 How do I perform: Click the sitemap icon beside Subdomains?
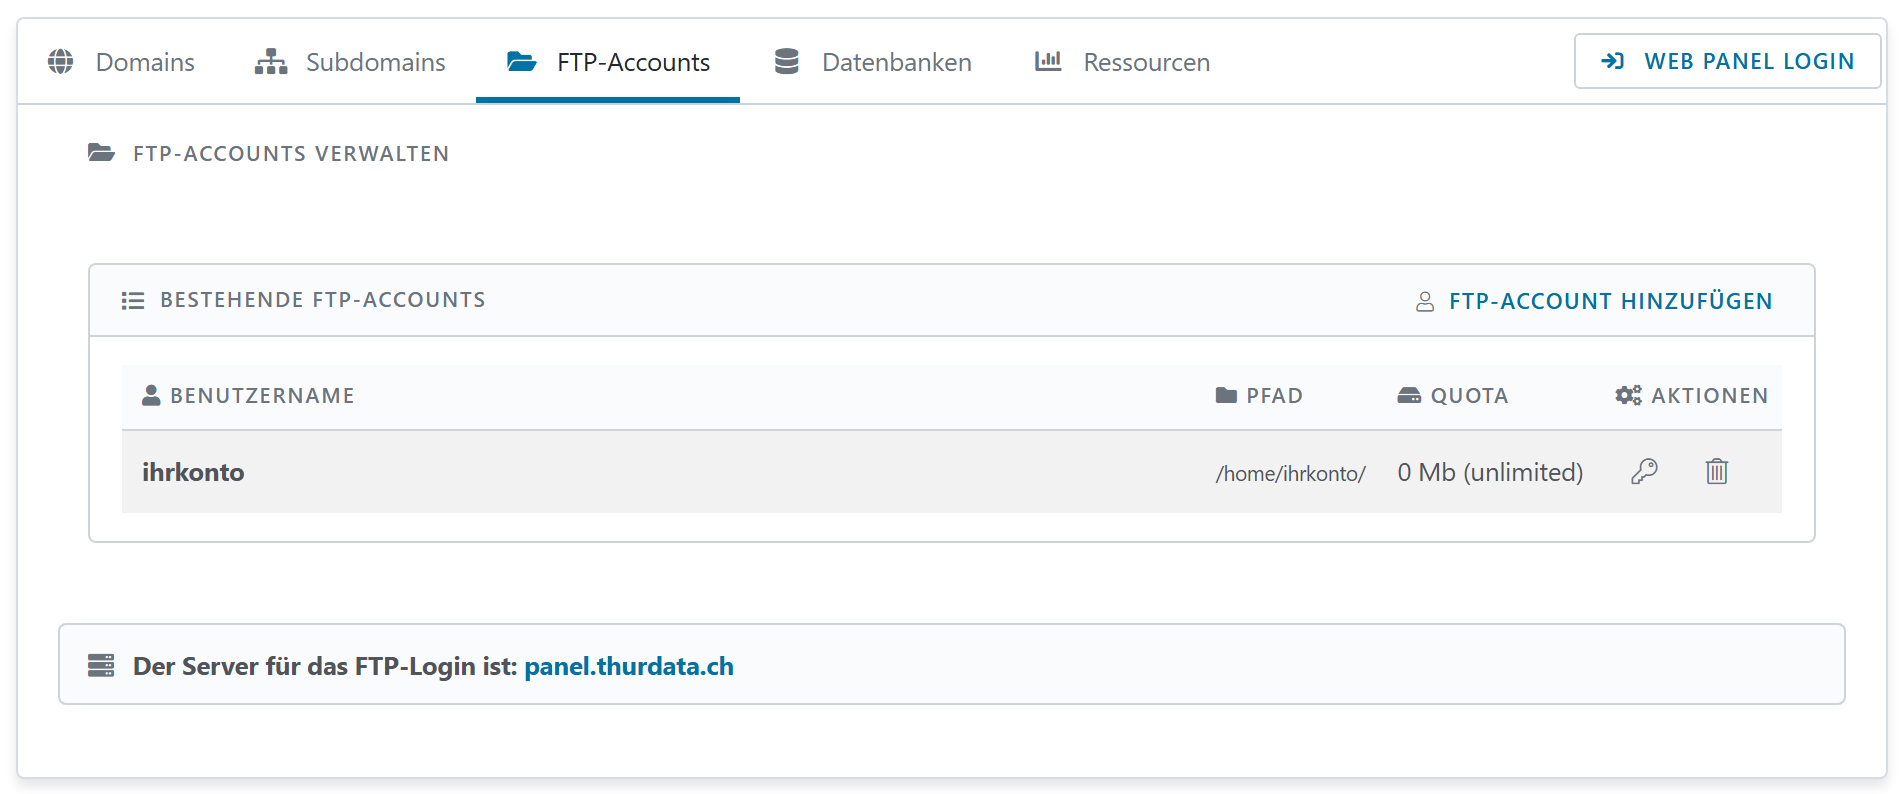(271, 62)
